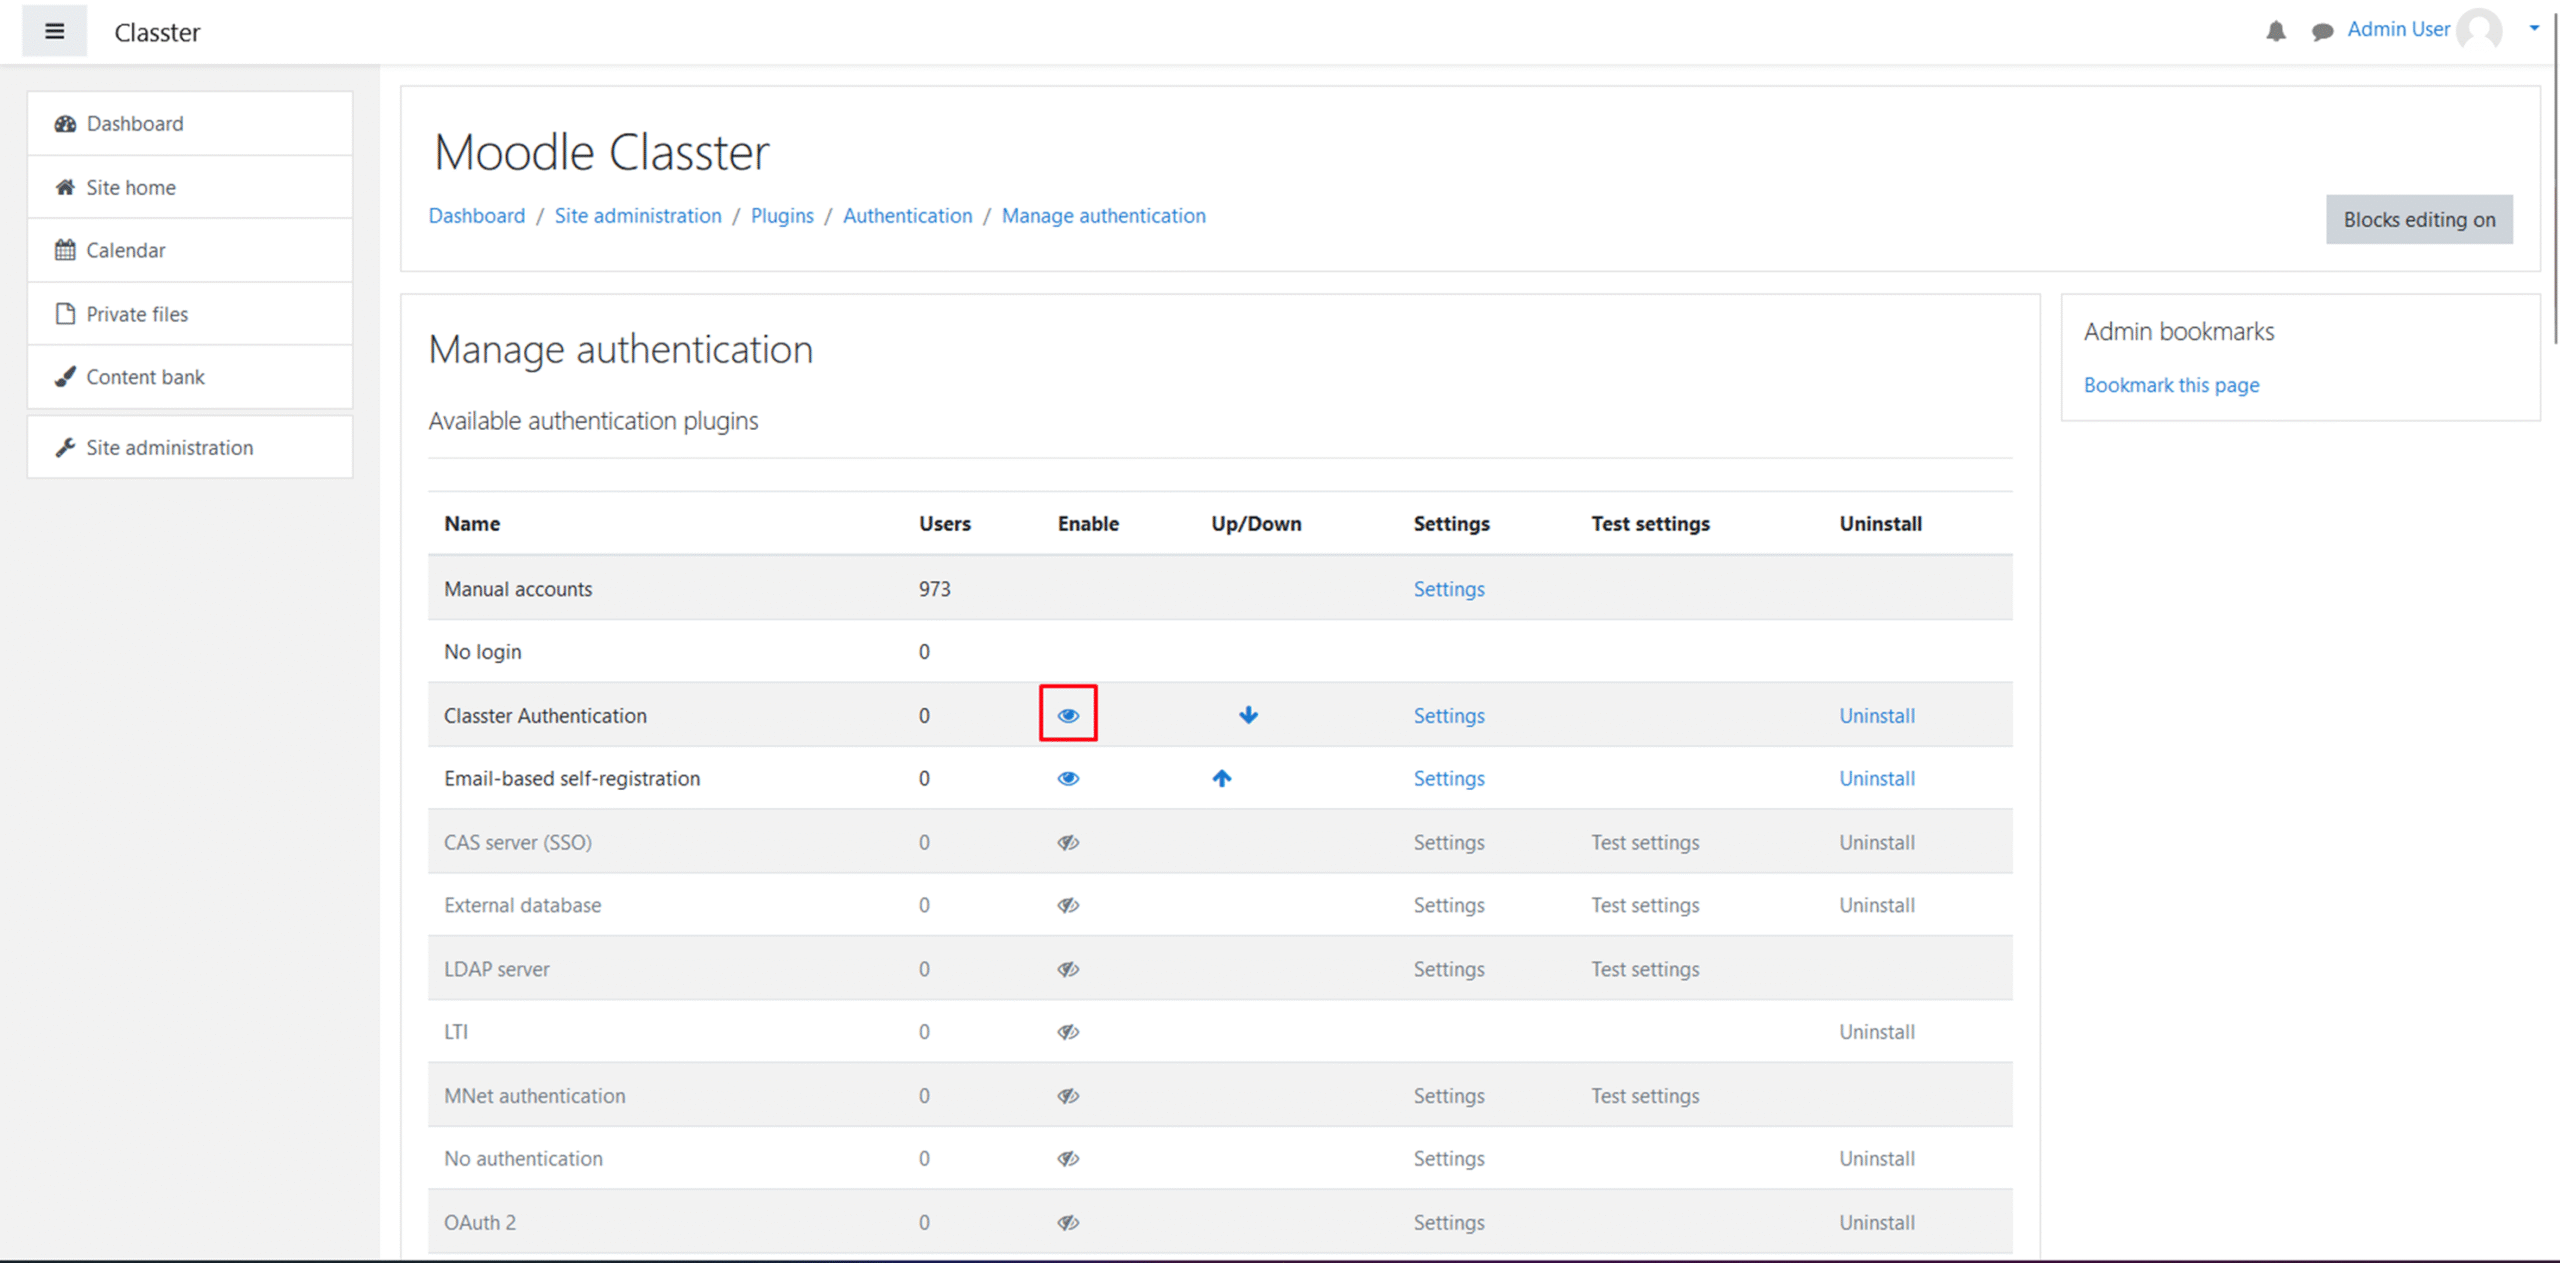The image size is (2560, 1263).
Task: Enable External database via crossed eye
Action: 1068,905
